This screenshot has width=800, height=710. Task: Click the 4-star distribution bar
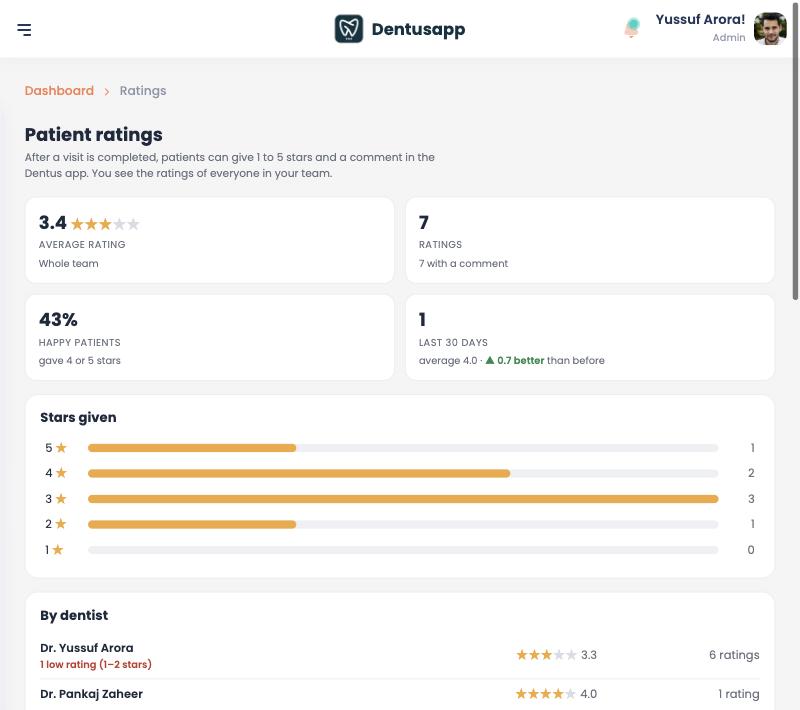[x=403, y=473]
